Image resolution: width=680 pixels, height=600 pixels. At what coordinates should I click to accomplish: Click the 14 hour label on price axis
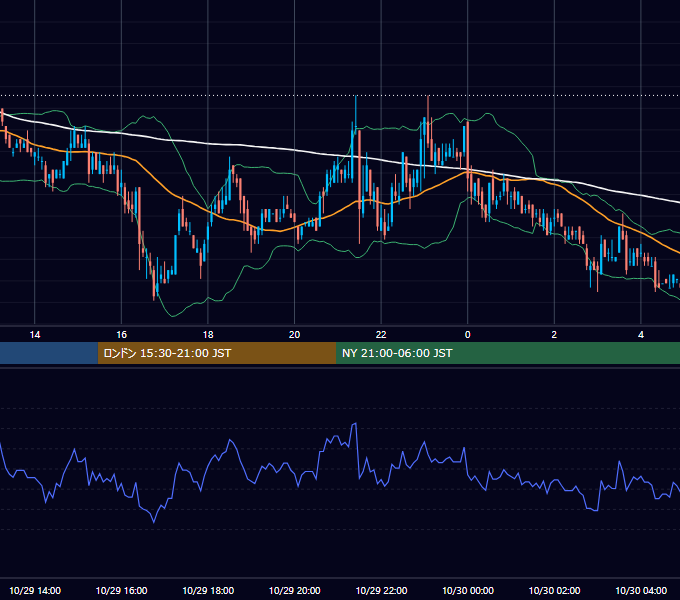[35, 335]
